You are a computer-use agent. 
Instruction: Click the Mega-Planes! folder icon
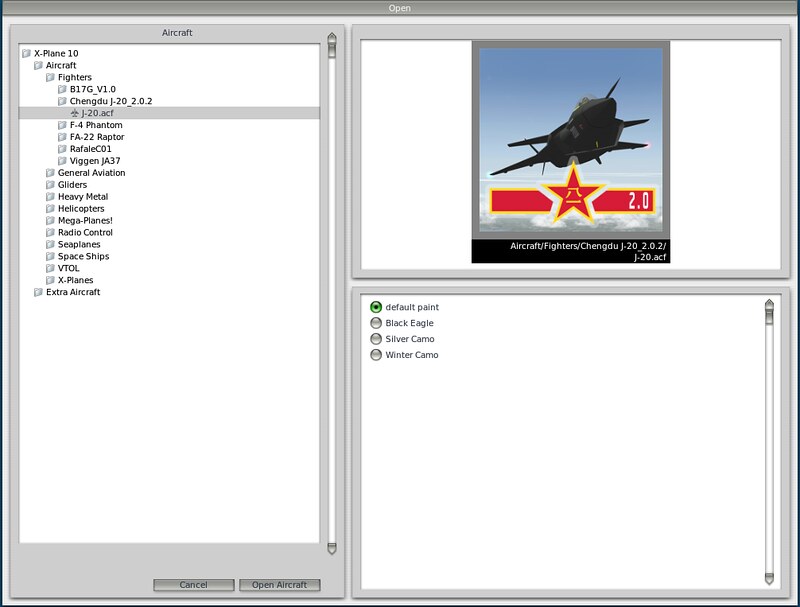click(50, 220)
